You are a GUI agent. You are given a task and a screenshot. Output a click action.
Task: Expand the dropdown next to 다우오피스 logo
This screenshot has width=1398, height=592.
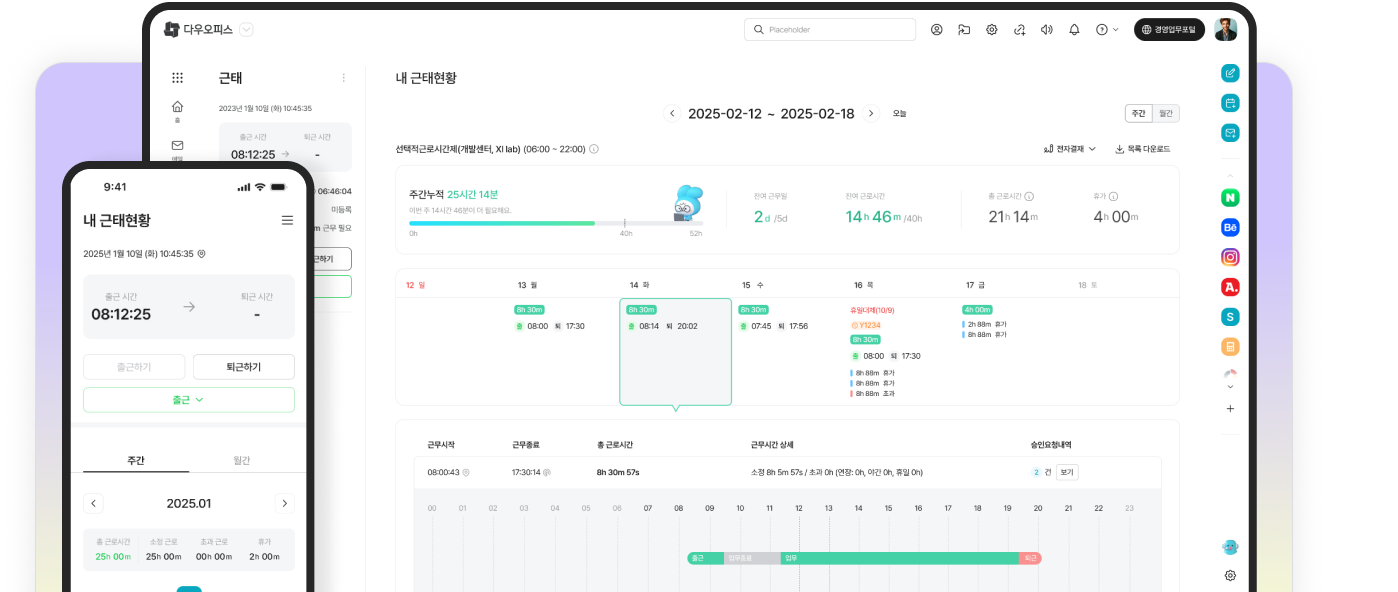(x=246, y=30)
